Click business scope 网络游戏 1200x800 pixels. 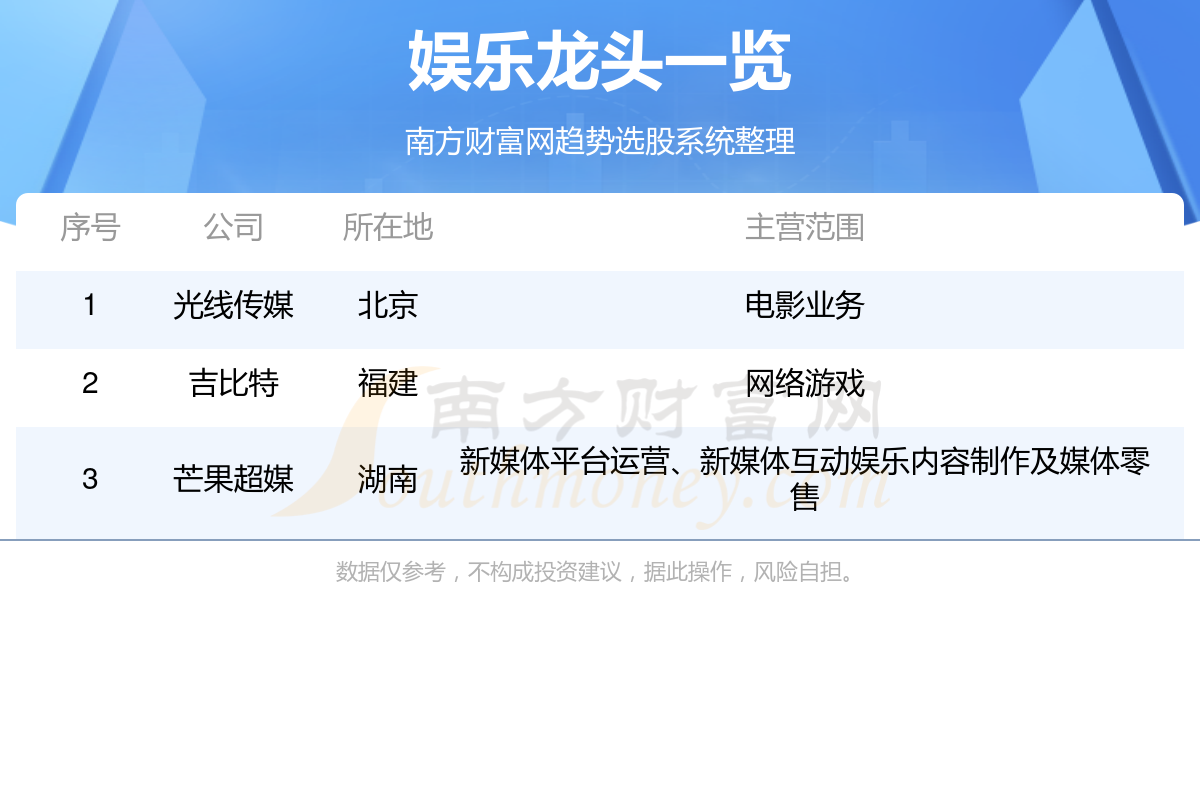click(x=805, y=383)
